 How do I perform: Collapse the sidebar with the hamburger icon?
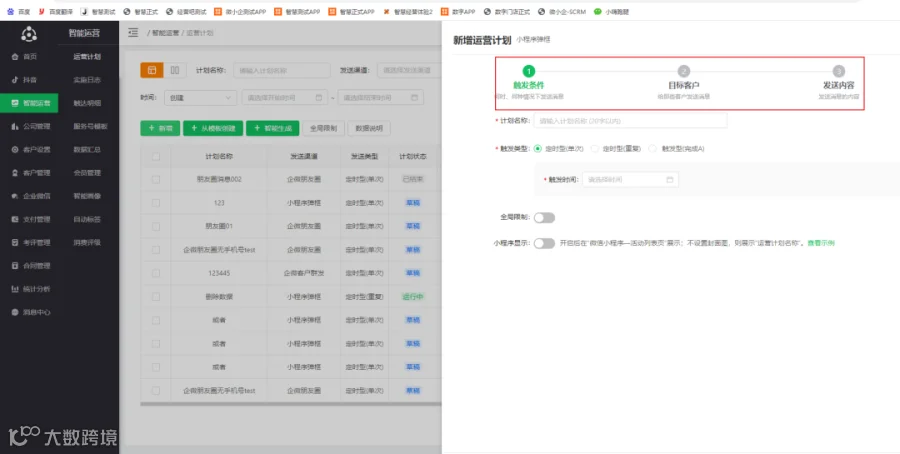point(133,33)
